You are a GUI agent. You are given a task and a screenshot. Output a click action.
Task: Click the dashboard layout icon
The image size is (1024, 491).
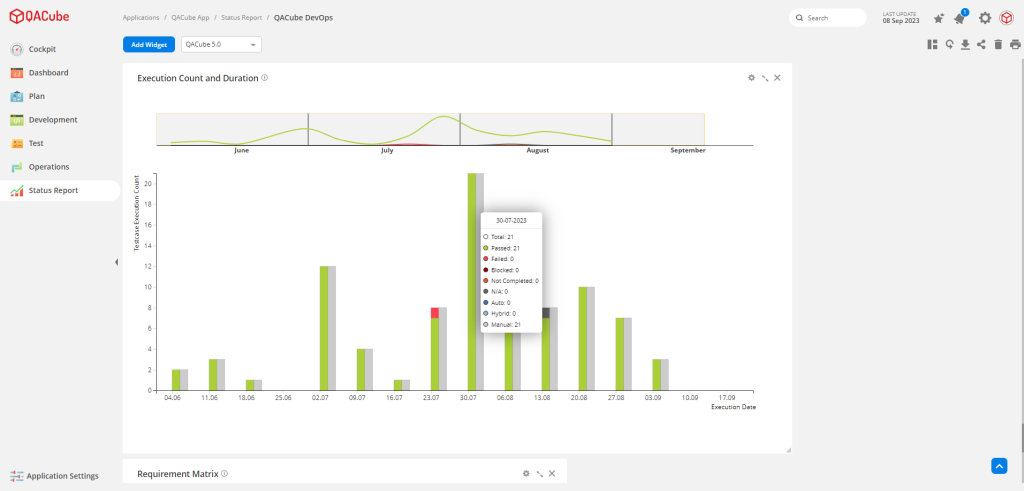pos(932,44)
